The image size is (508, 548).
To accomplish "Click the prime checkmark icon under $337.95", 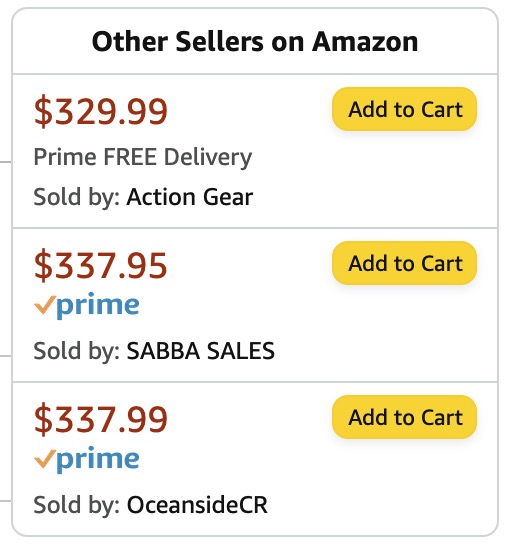I will pos(45,305).
